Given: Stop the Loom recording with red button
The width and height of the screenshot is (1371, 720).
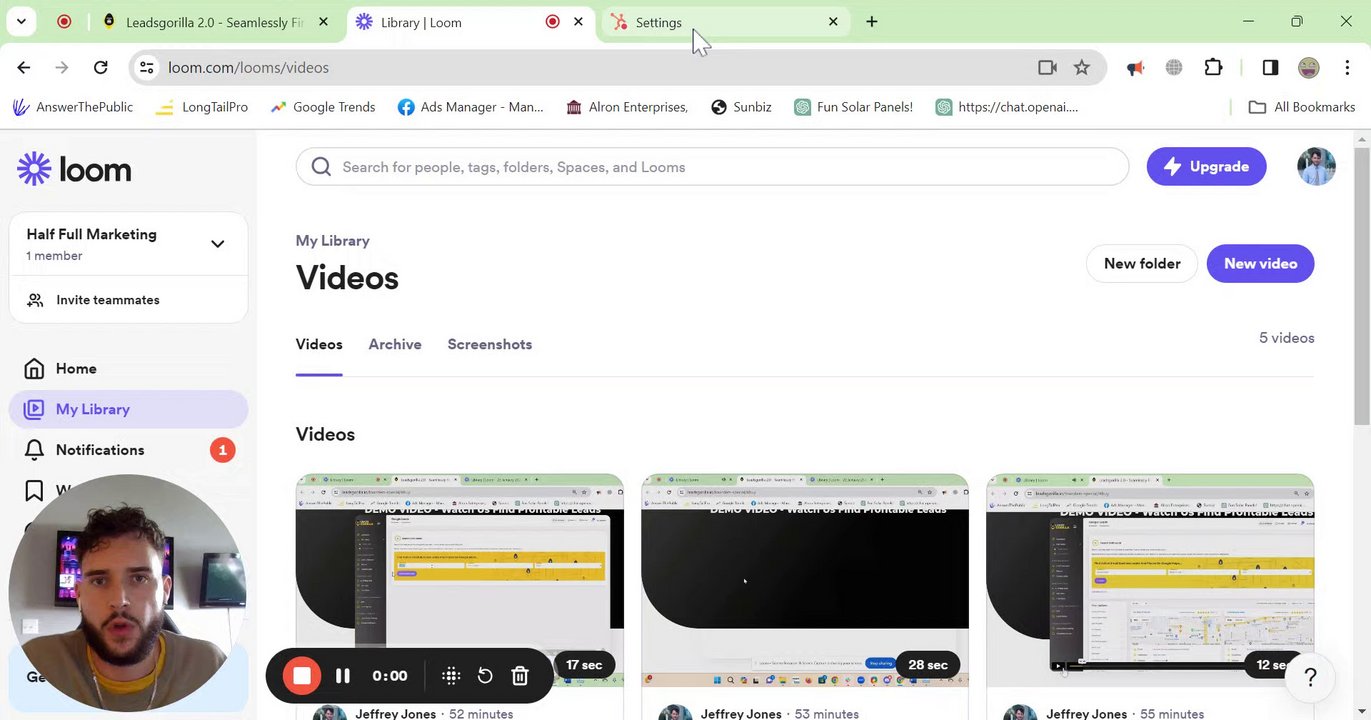Looking at the screenshot, I should (x=302, y=676).
